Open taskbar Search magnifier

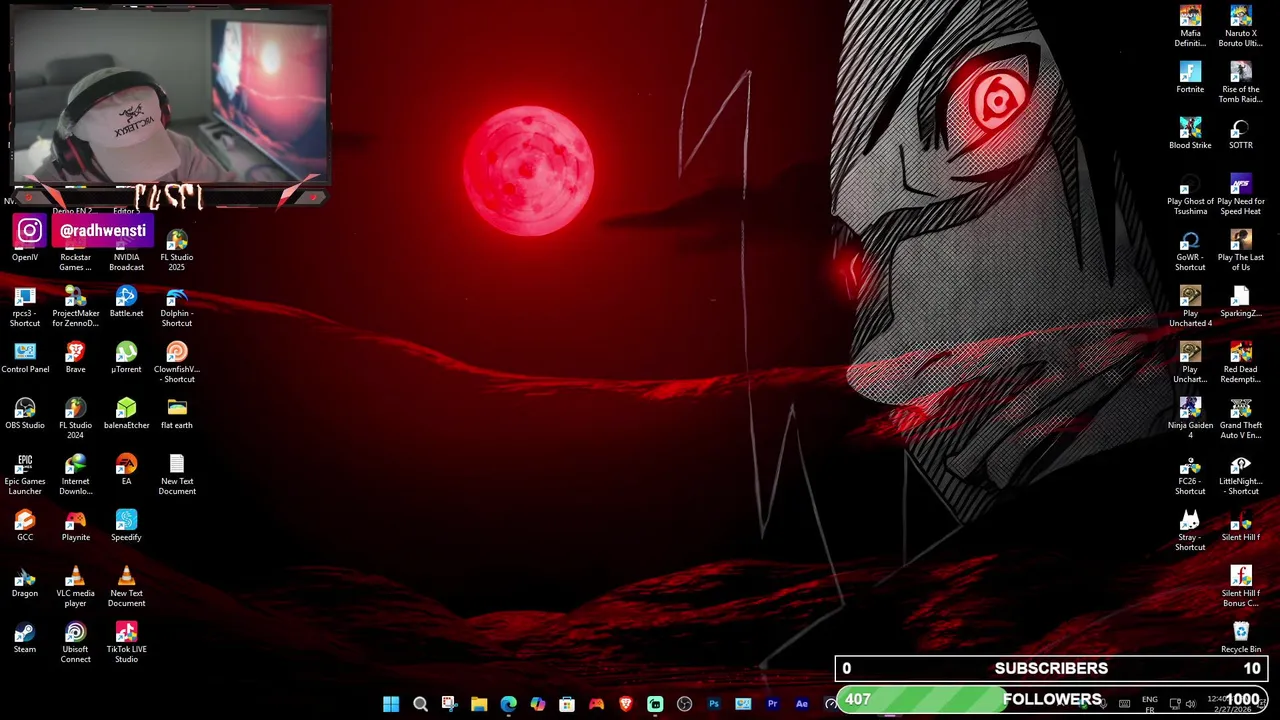420,704
